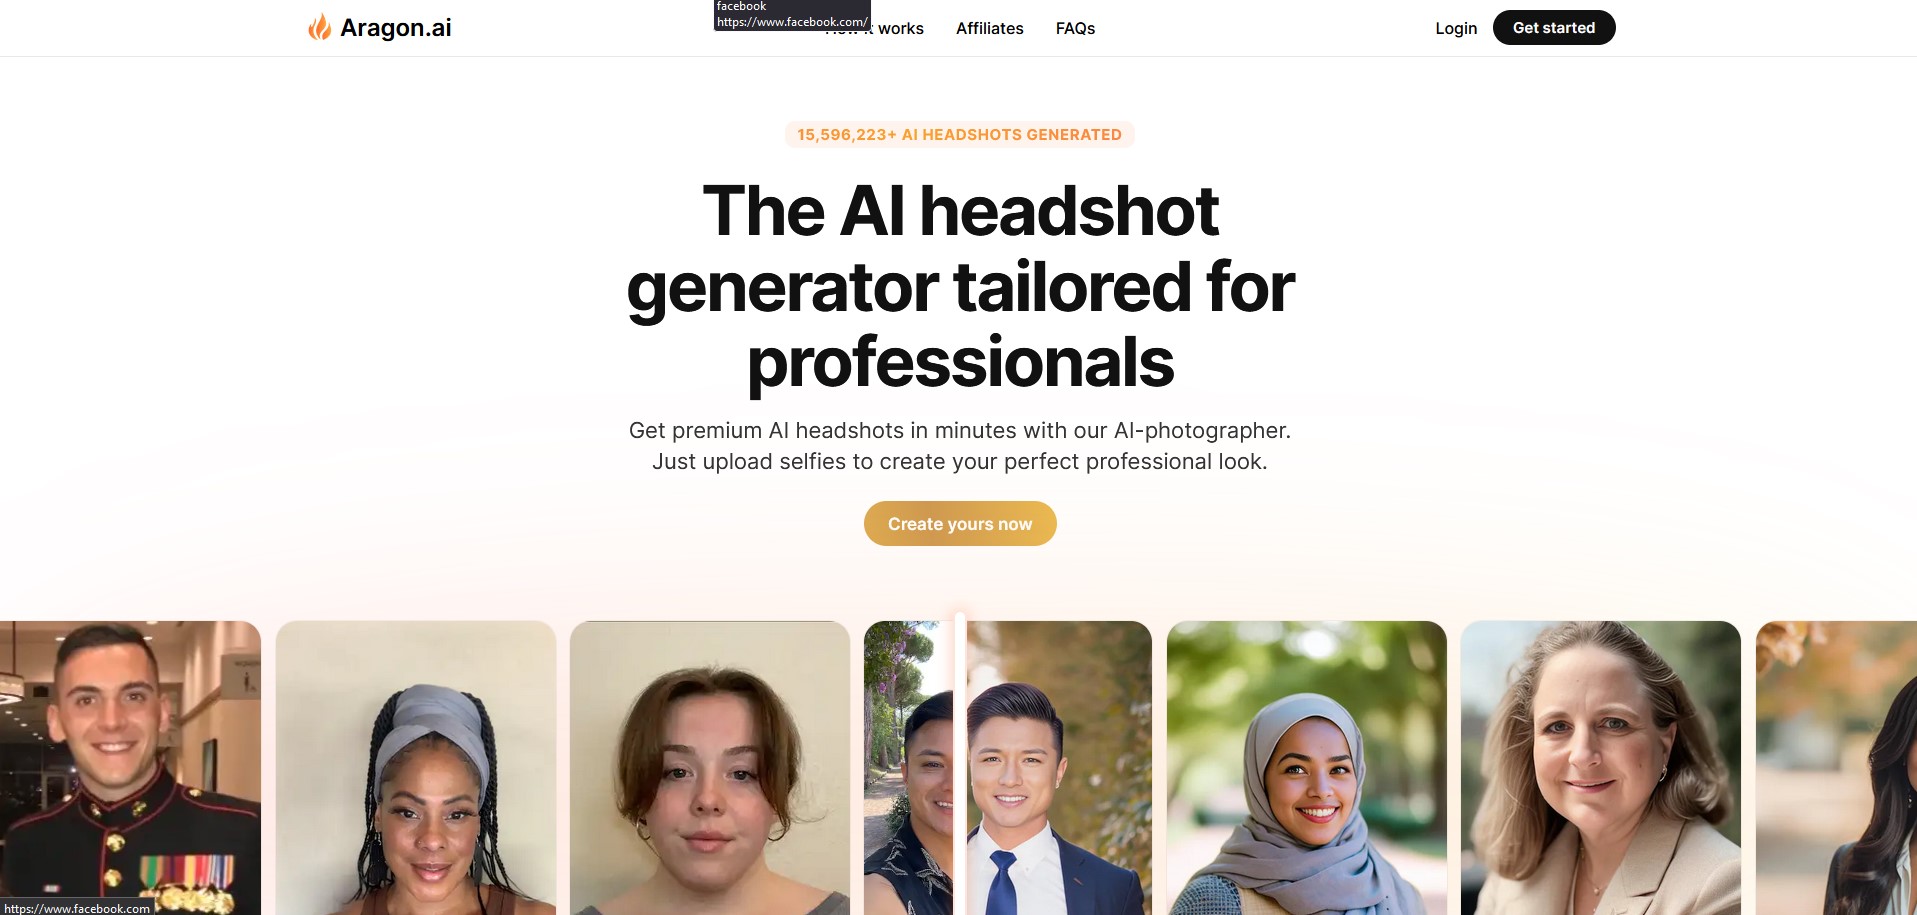Screen dimensions: 1917x915
Task: Open the marine in uniform photo
Action: click(130, 768)
